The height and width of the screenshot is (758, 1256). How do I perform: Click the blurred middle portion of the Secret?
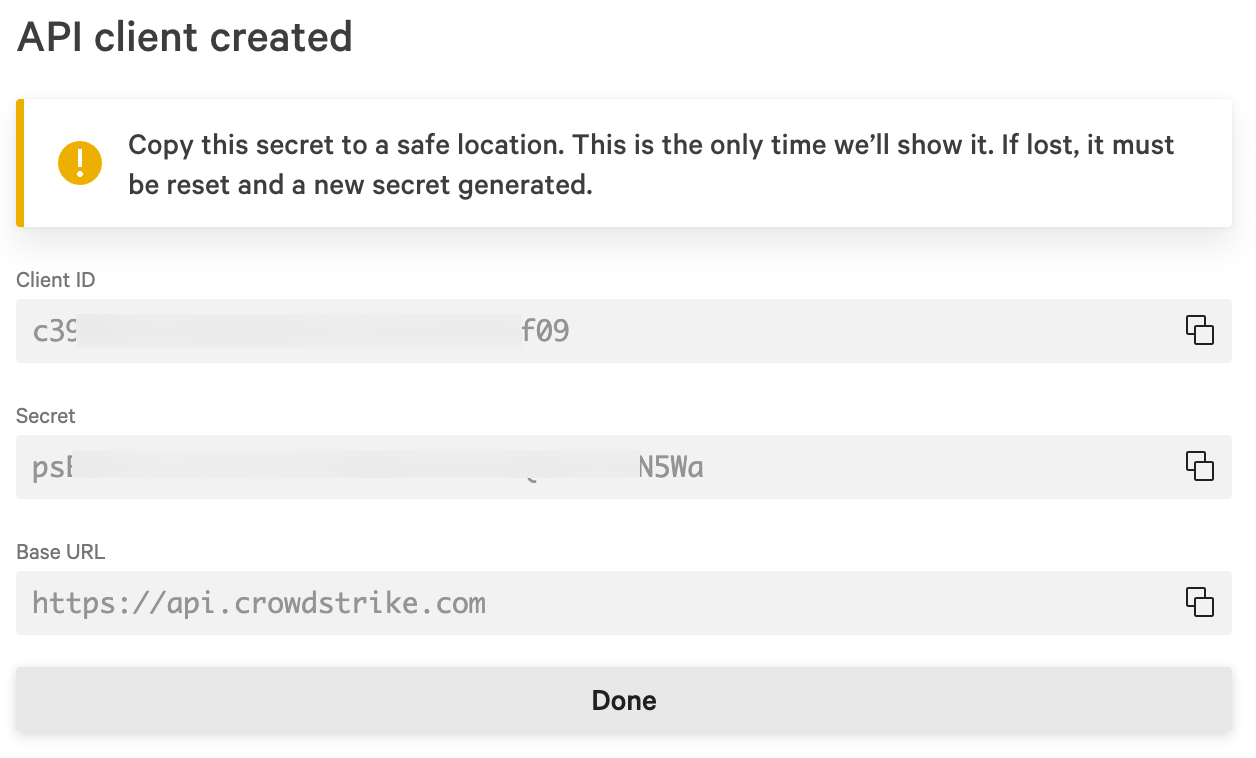point(356,467)
